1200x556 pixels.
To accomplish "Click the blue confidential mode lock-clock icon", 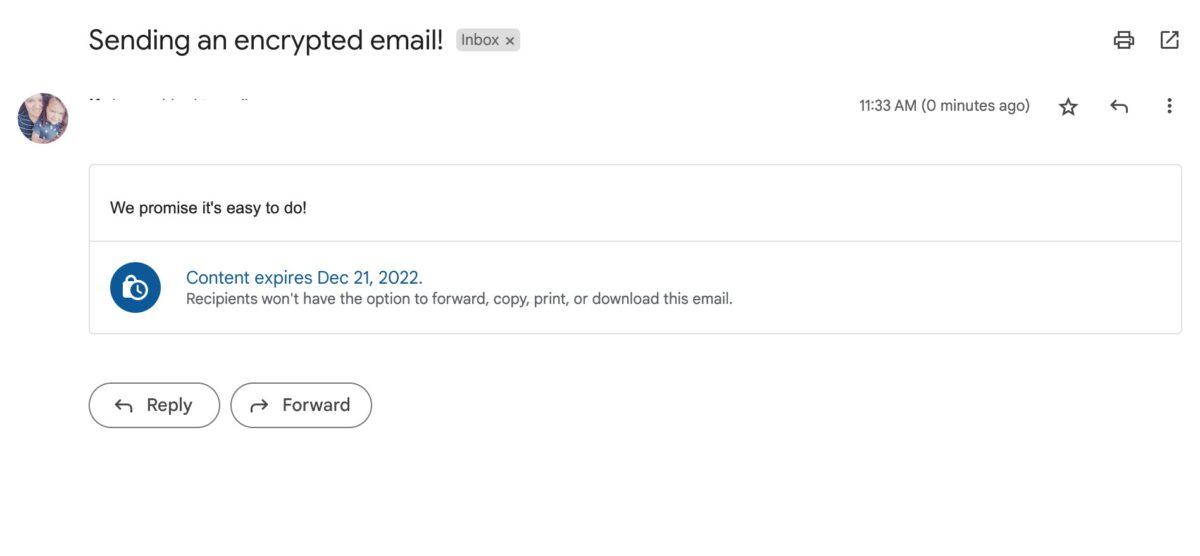I will point(135,288).
